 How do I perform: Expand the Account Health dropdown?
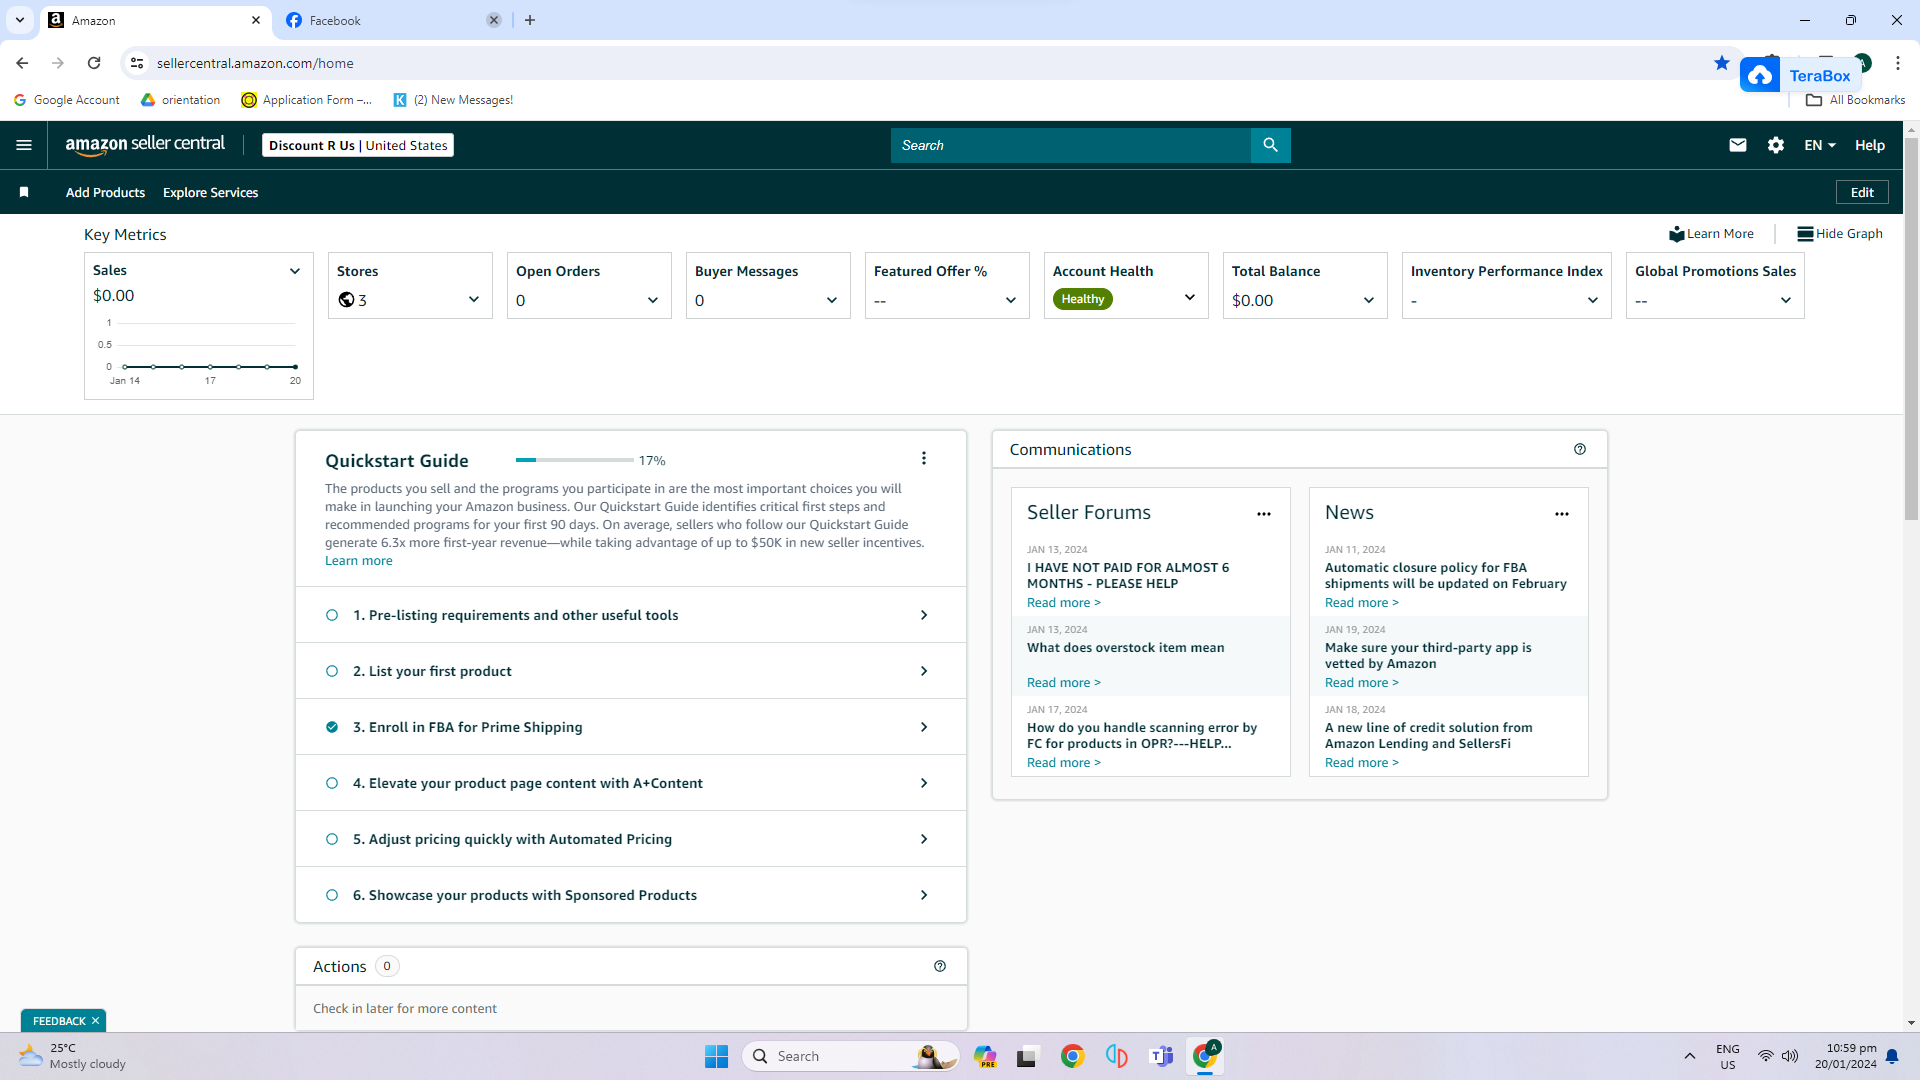point(1190,298)
